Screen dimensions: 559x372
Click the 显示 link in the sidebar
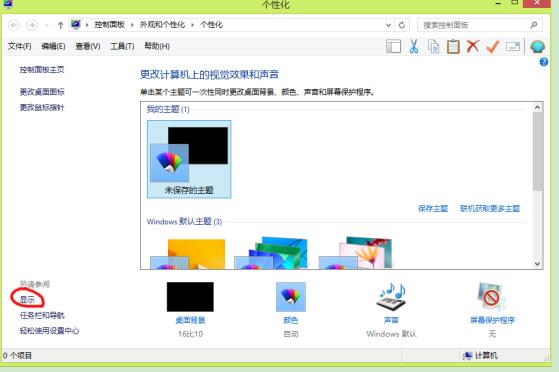click(x=27, y=300)
